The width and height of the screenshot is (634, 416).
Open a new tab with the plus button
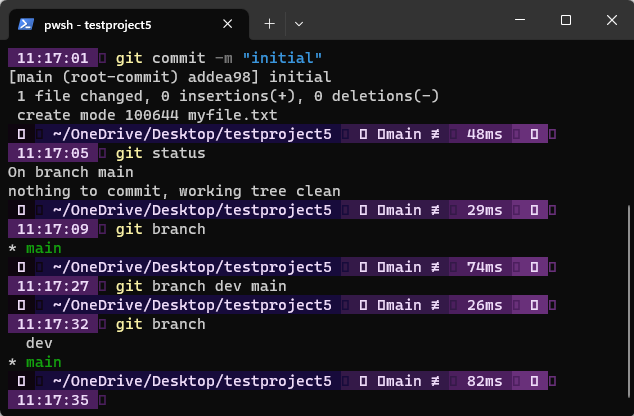click(x=269, y=23)
